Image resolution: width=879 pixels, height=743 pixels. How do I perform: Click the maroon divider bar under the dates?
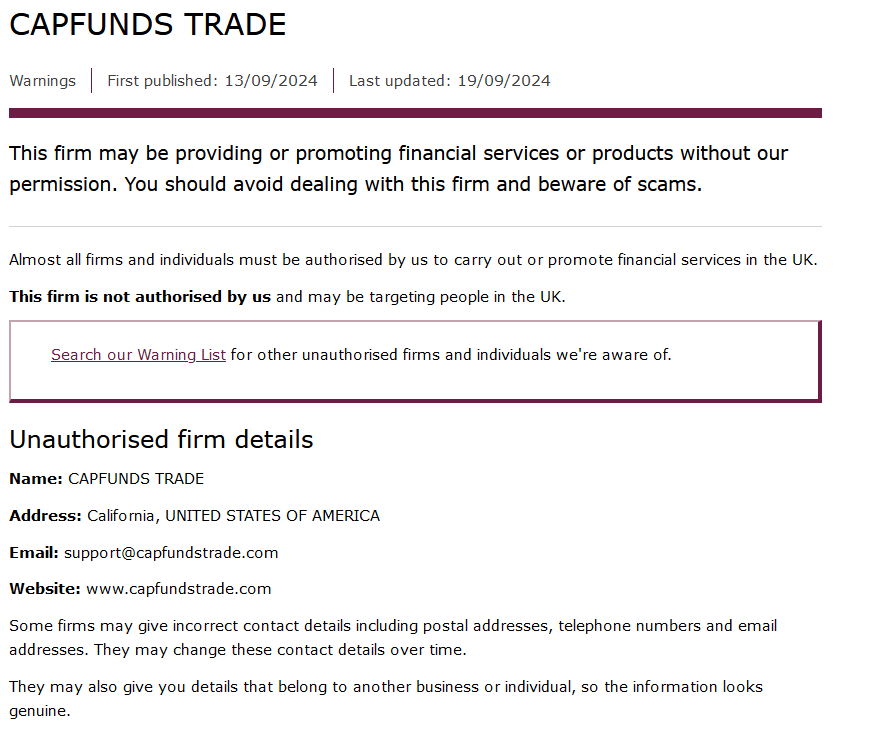tap(415, 113)
